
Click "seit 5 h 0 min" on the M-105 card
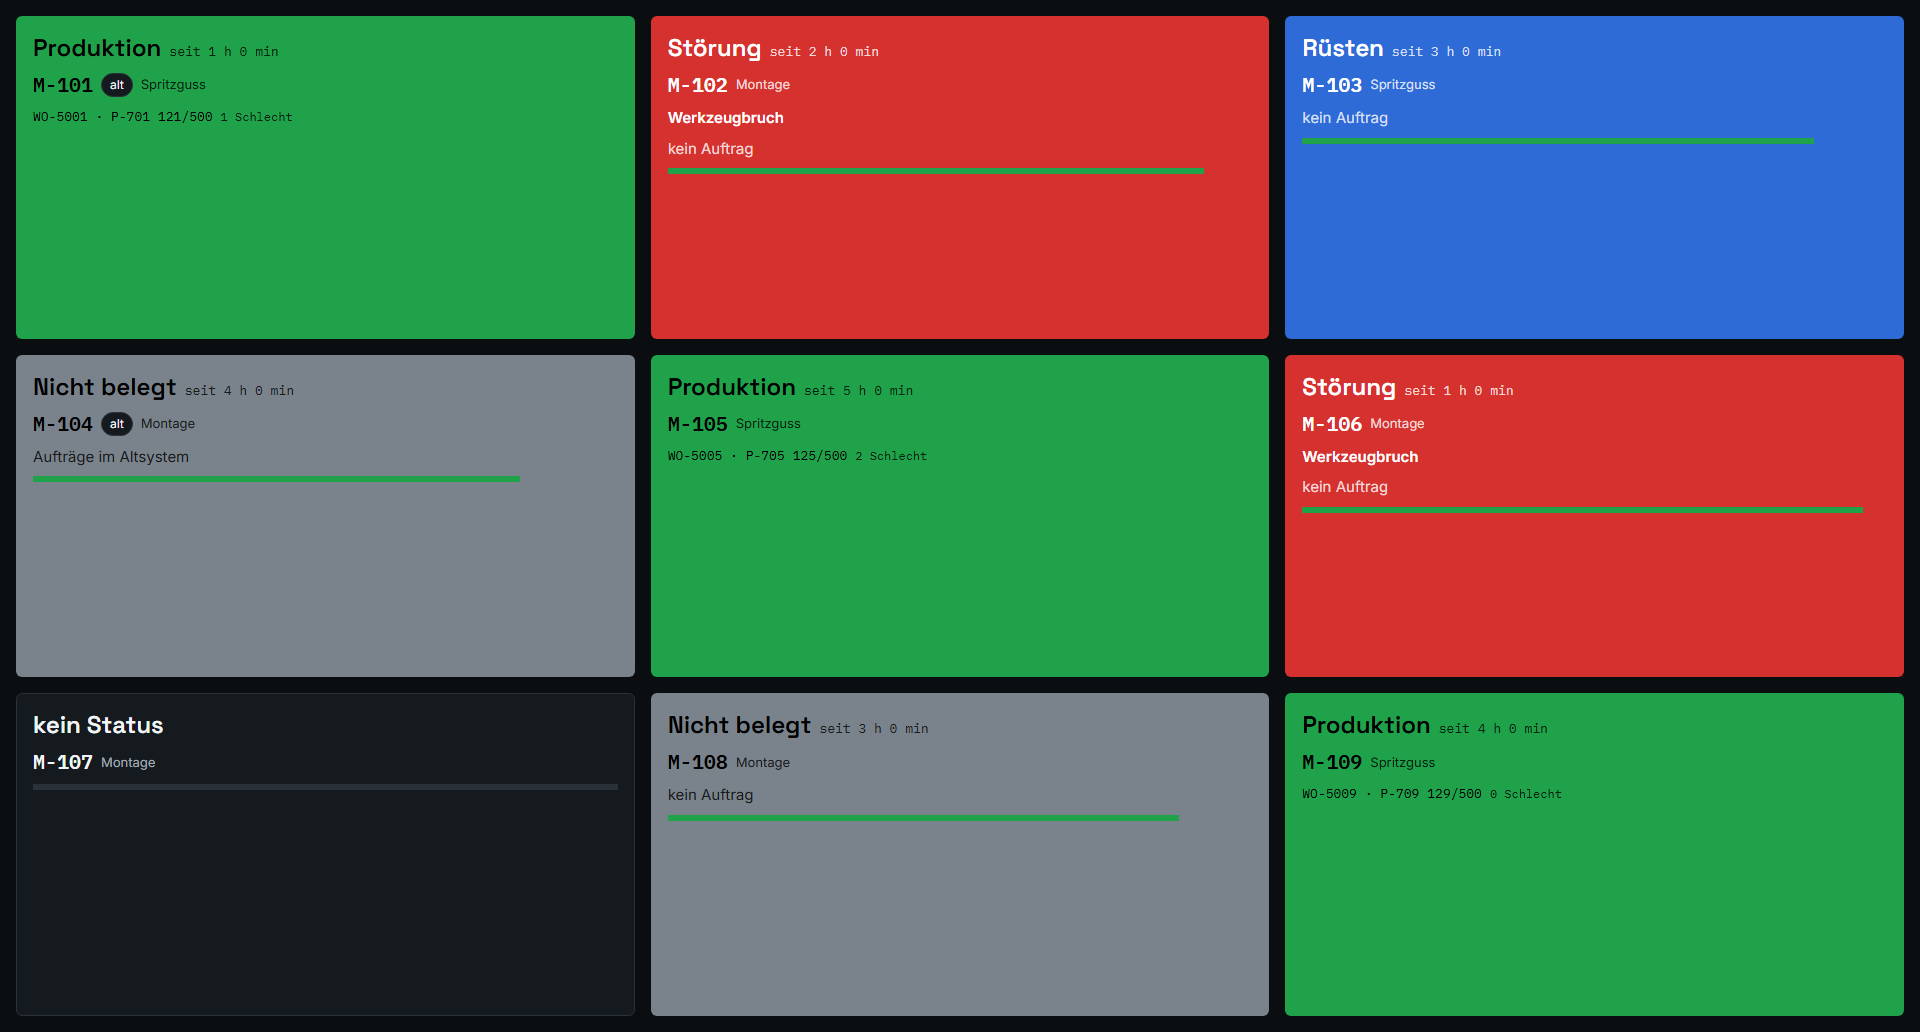pyautogui.click(x=858, y=391)
